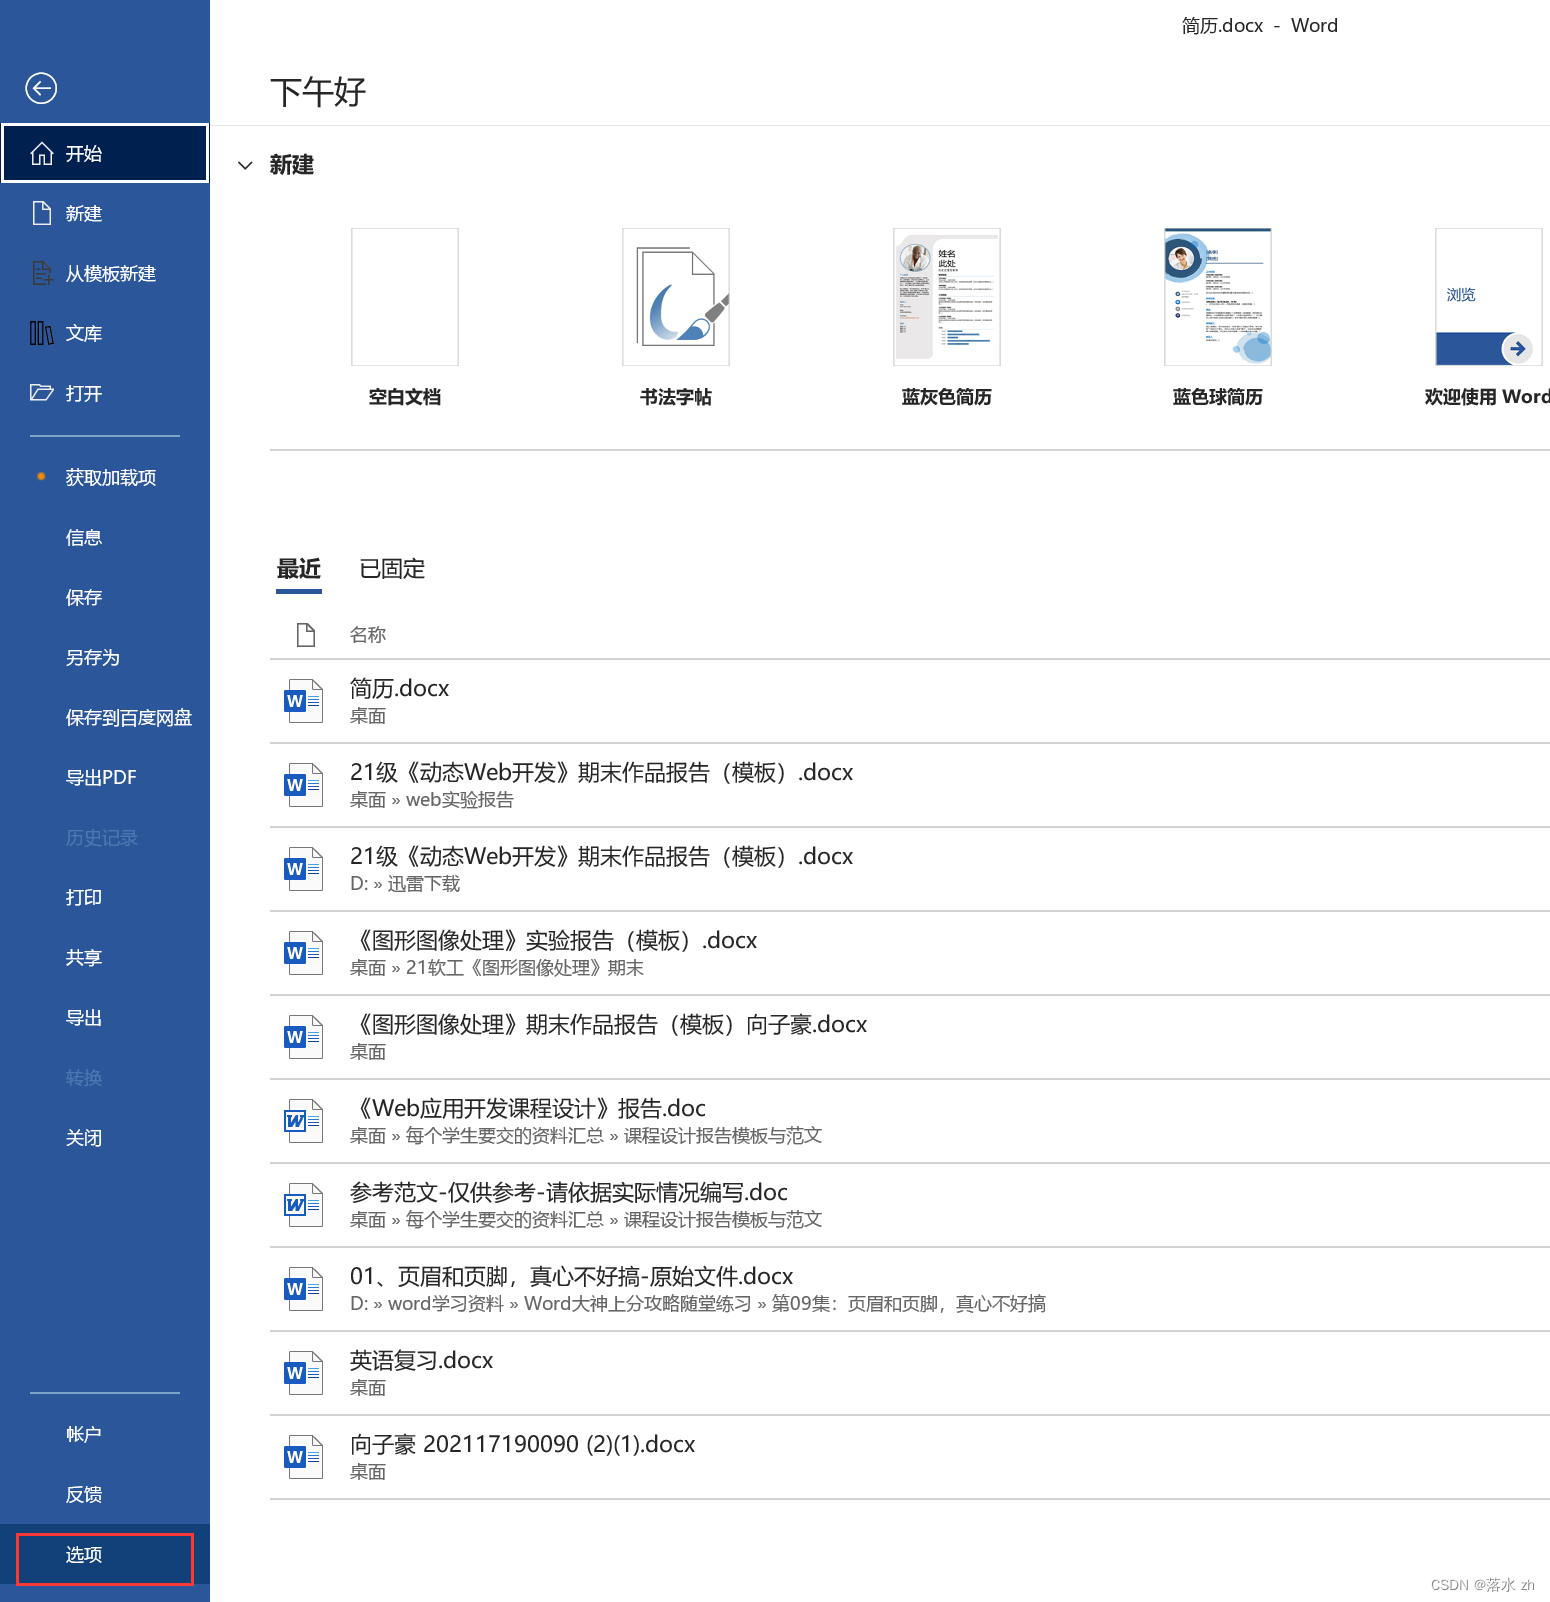Click the home icon next to 开始
Image resolution: width=1550 pixels, height=1602 pixels.
pyautogui.click(x=41, y=153)
